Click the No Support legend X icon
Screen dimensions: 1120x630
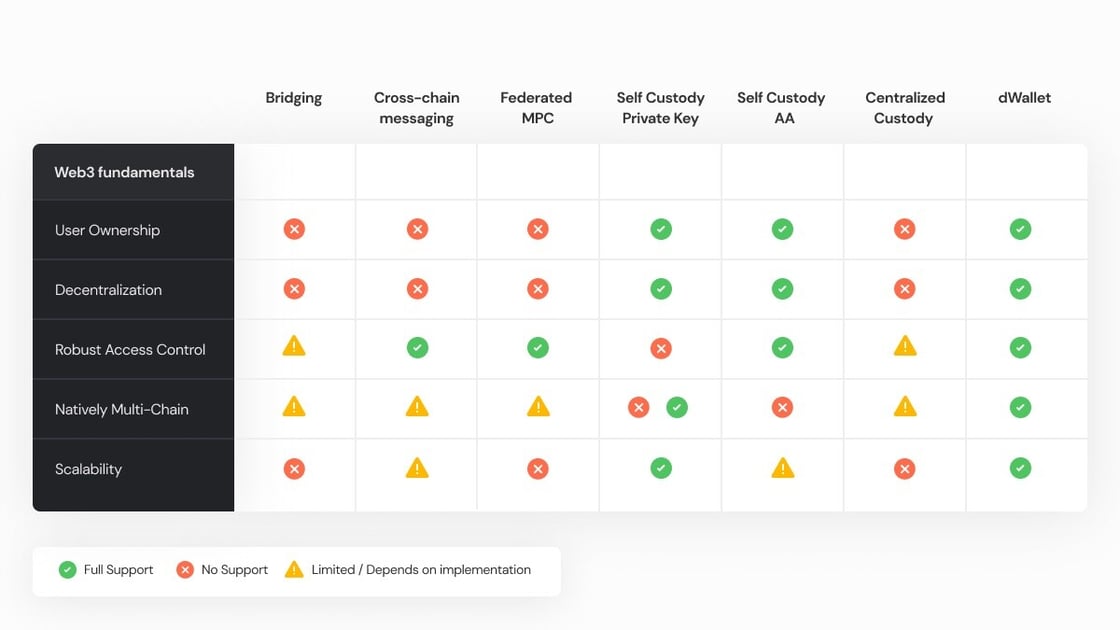(x=185, y=570)
